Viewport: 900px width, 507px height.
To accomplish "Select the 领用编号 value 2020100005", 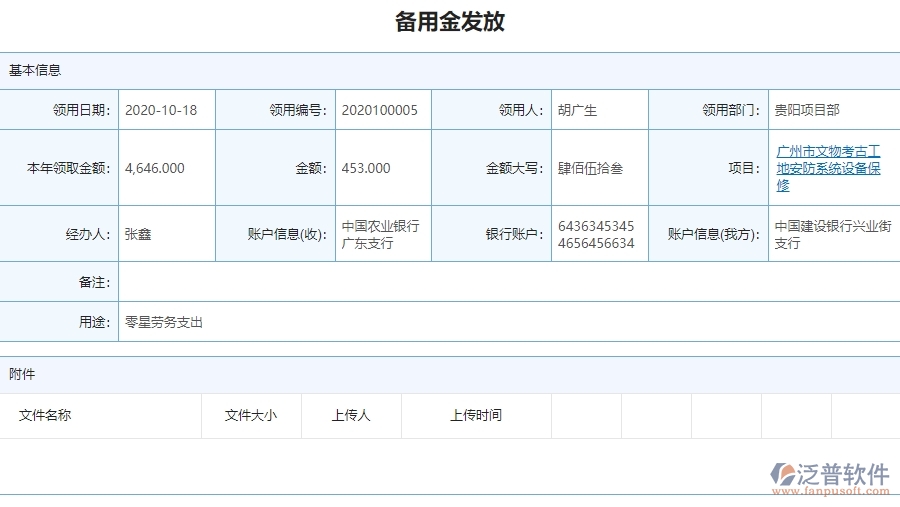I will 380,110.
